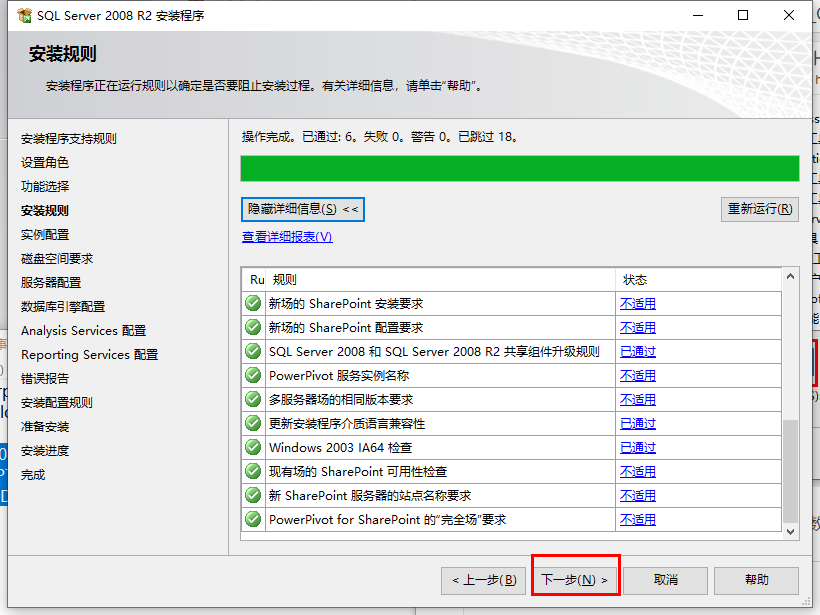Open 不适用 status for 现有场的 SharePoint 可用性检查
820x615 pixels.
[x=637, y=472]
